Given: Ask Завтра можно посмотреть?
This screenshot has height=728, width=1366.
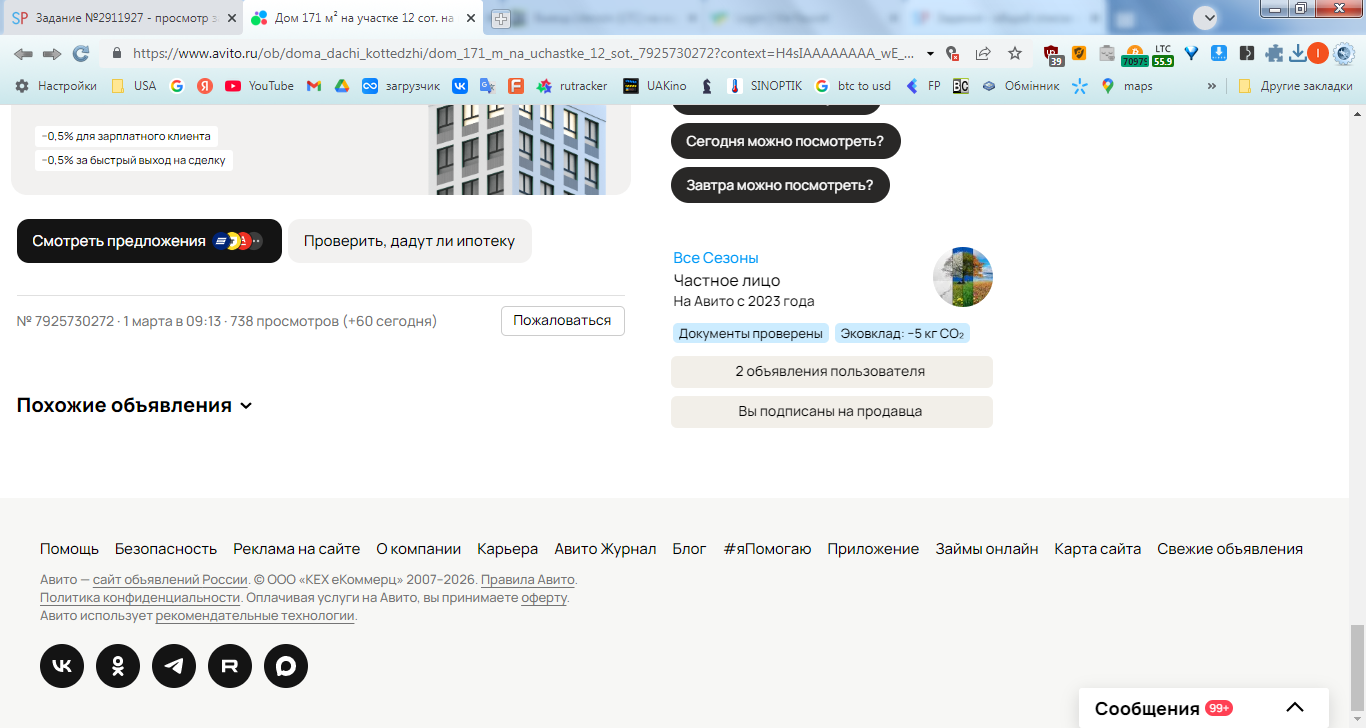Looking at the screenshot, I should coord(780,185).
